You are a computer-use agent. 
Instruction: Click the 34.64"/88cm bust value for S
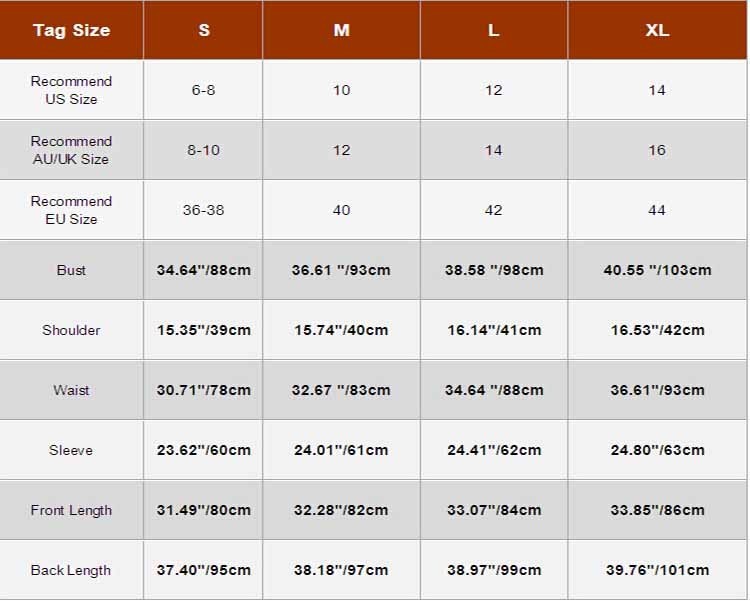204,270
